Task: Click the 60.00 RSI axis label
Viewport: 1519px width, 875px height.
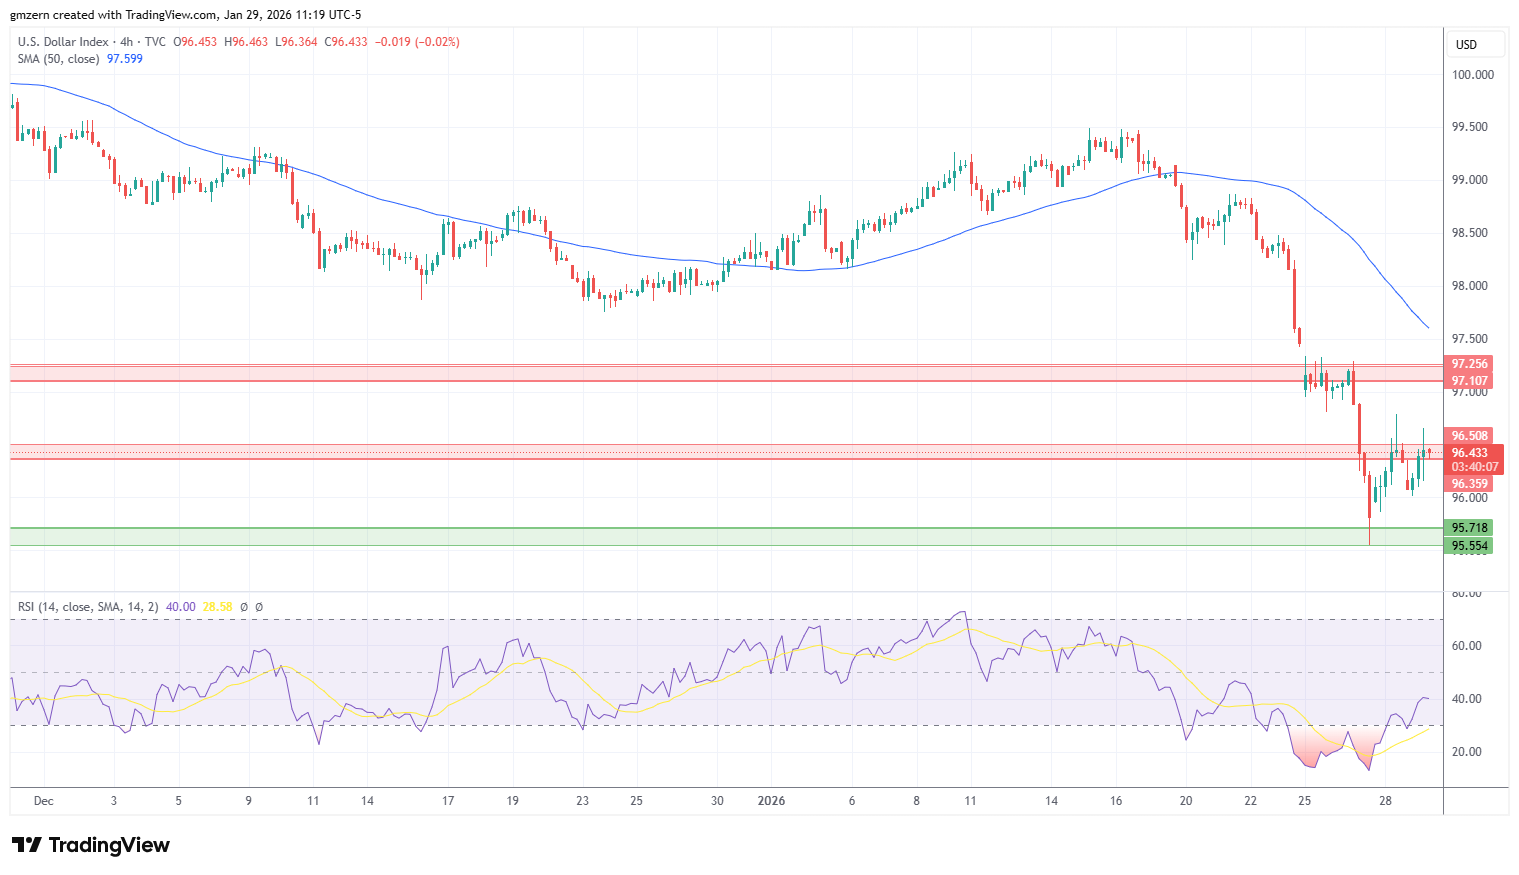Action: [1467, 646]
